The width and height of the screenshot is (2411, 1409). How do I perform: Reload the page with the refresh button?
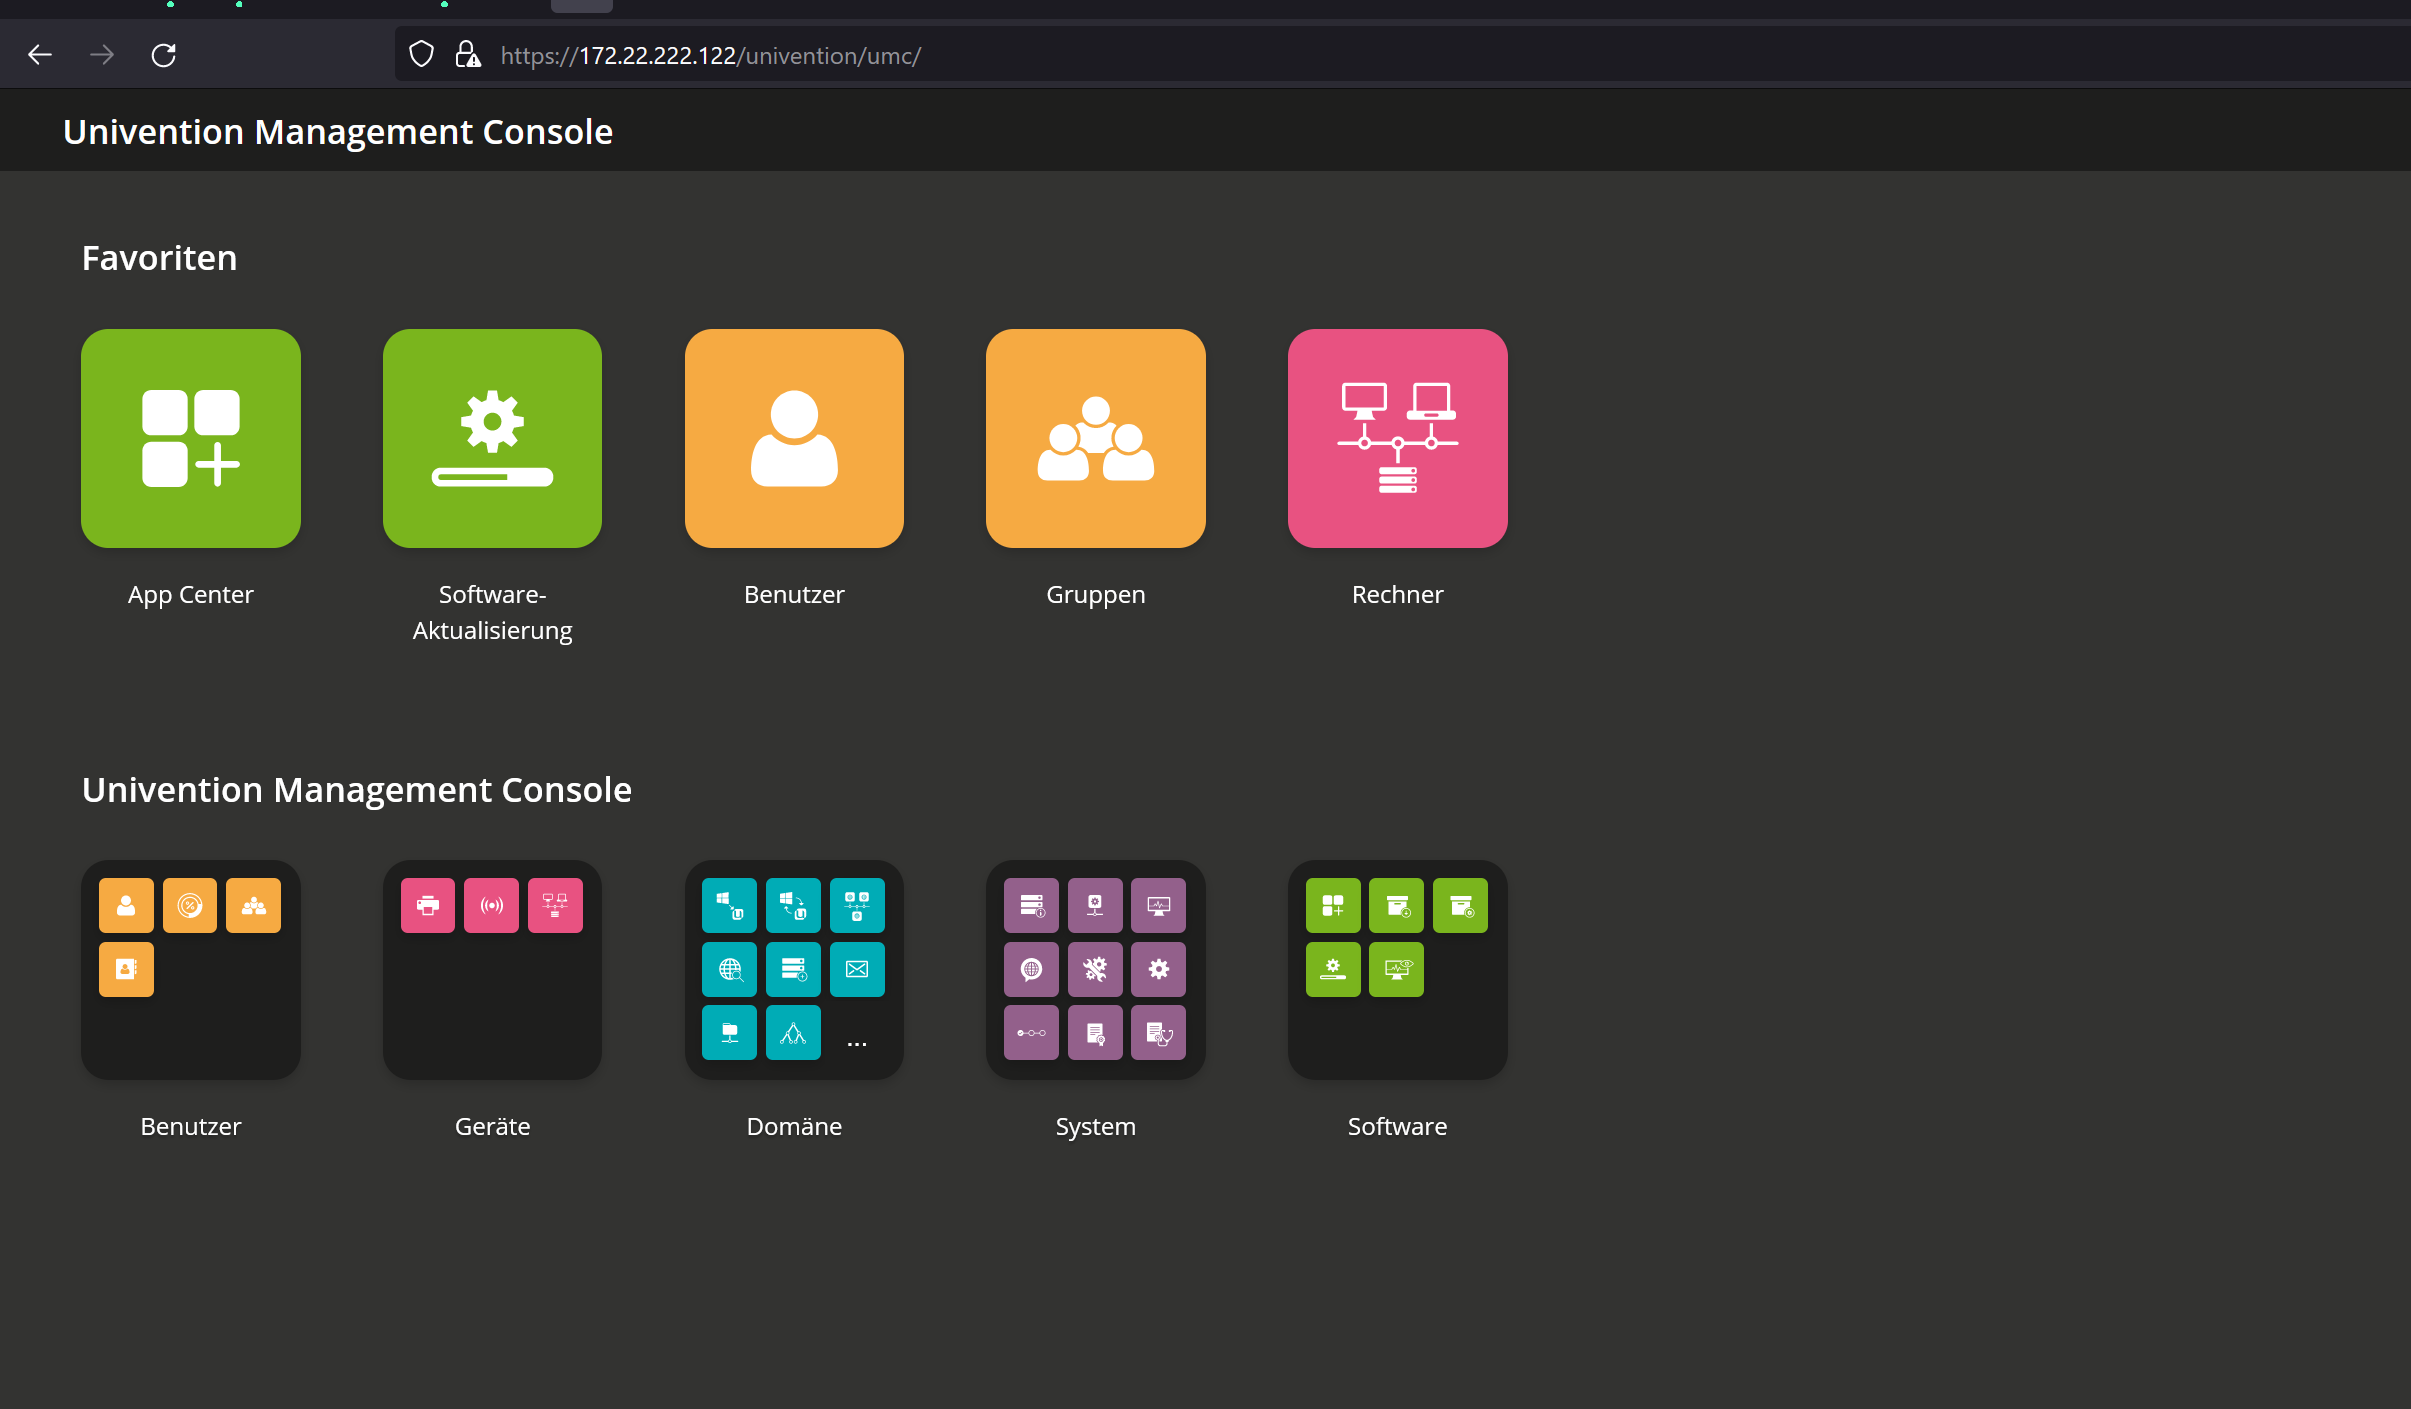click(164, 55)
